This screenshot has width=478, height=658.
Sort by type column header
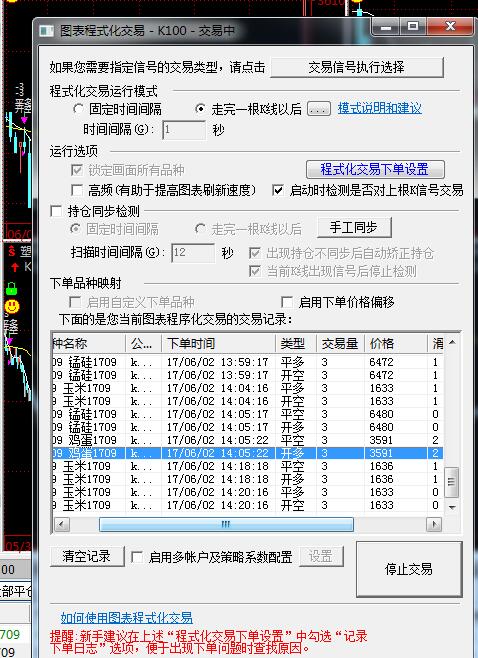[295, 344]
